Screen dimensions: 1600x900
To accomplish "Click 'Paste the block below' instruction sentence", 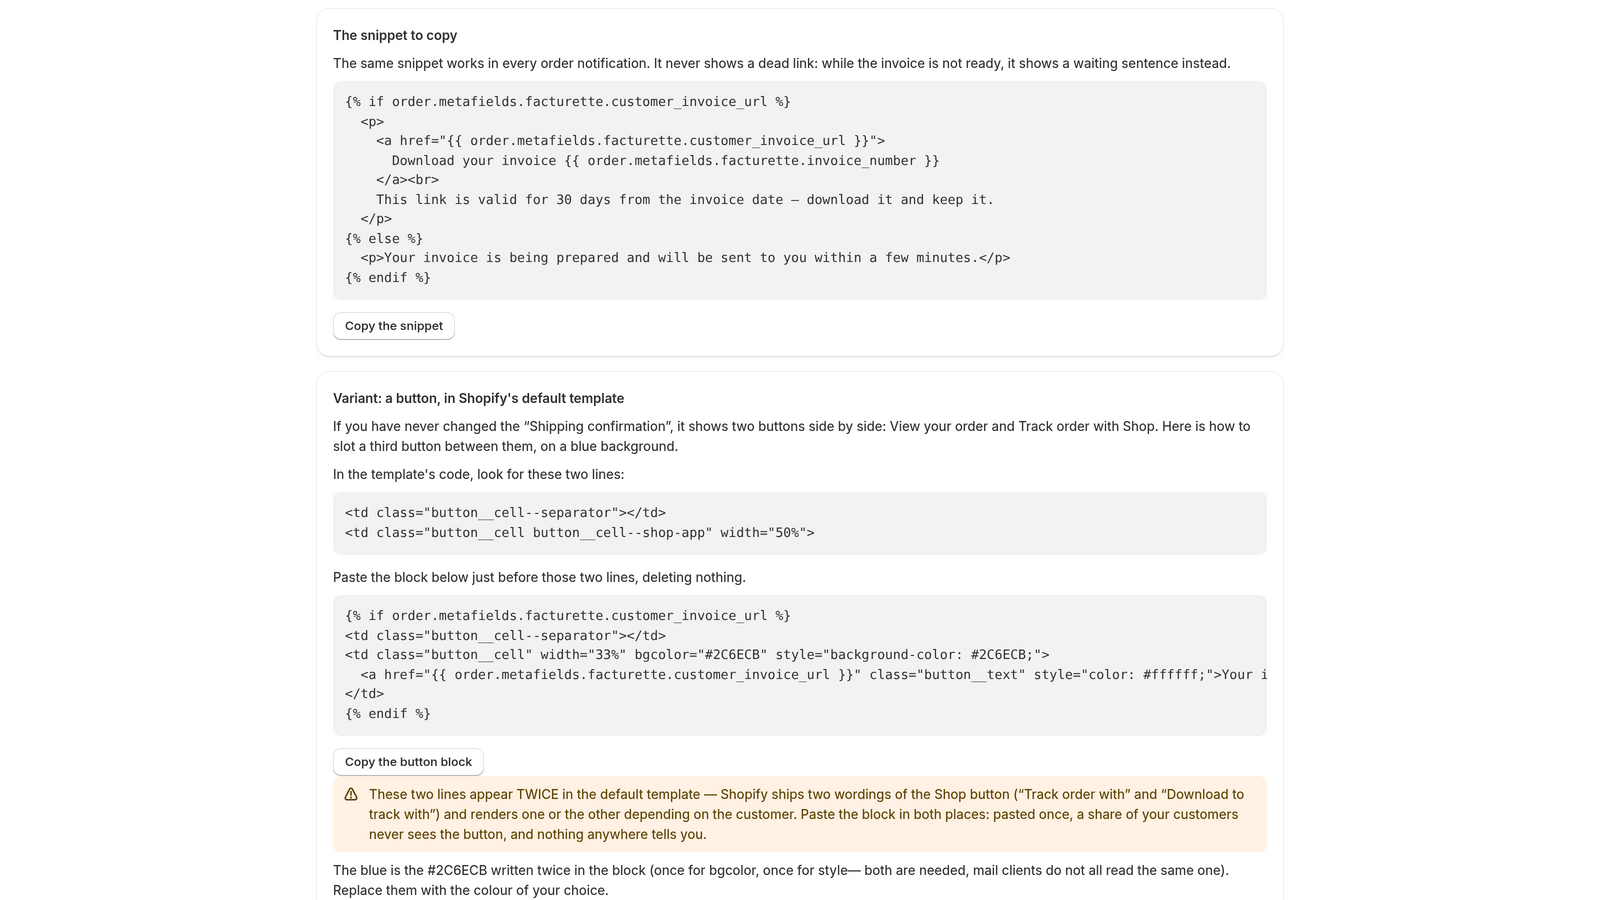I will point(539,577).
